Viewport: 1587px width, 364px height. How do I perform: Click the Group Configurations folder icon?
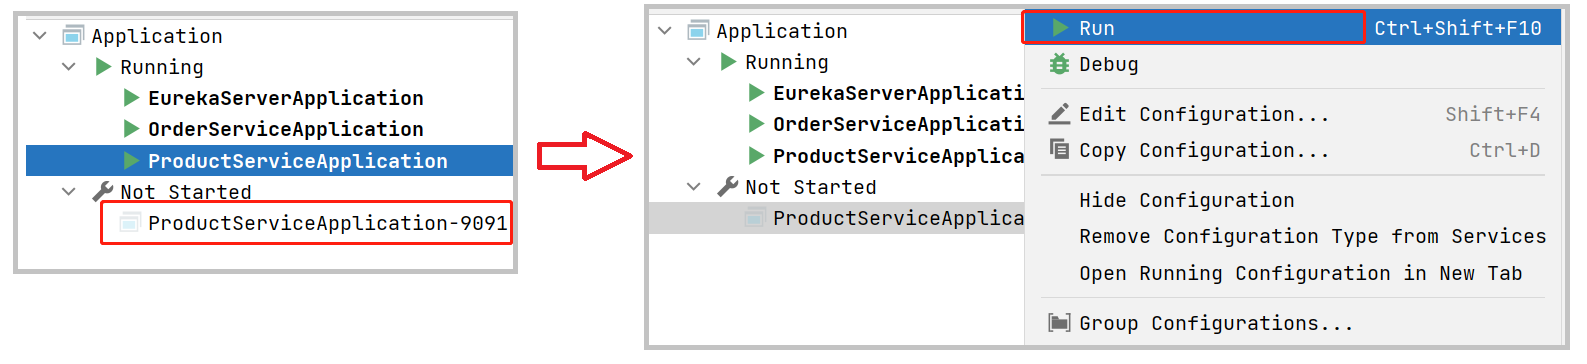click(x=1059, y=323)
